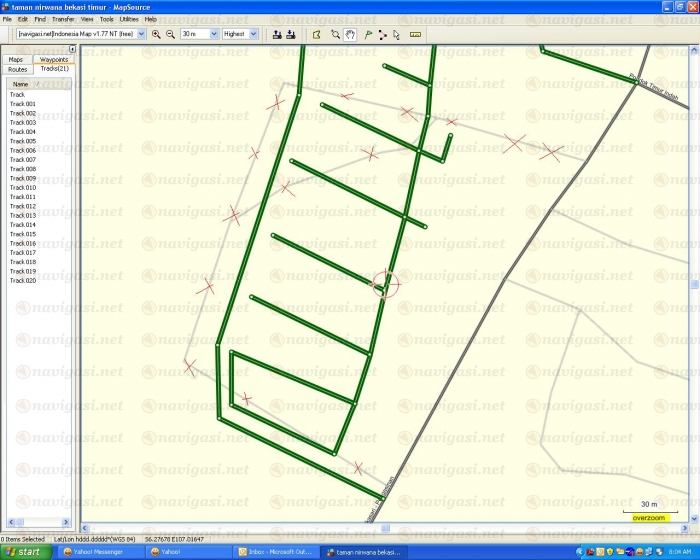Viewport: 700px width, 560px height.
Task: Choose the Selection arrow tool
Action: [x=396, y=34]
